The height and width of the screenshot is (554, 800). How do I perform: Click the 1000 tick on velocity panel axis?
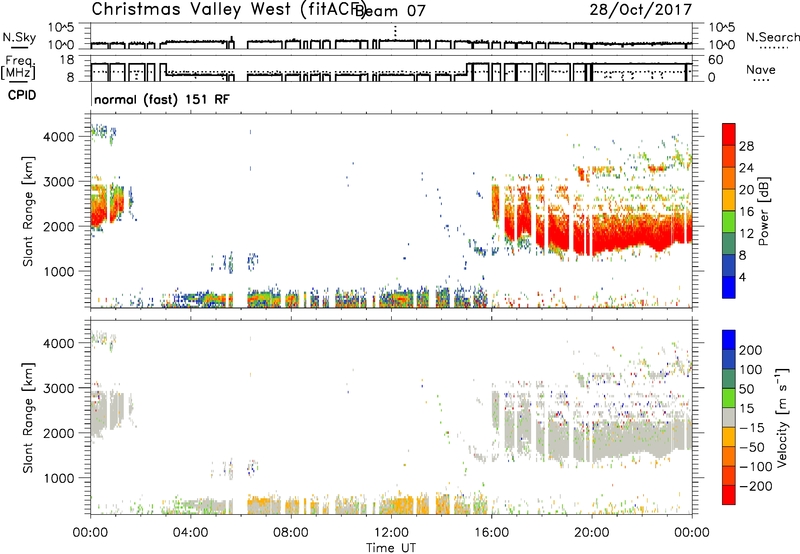click(59, 478)
